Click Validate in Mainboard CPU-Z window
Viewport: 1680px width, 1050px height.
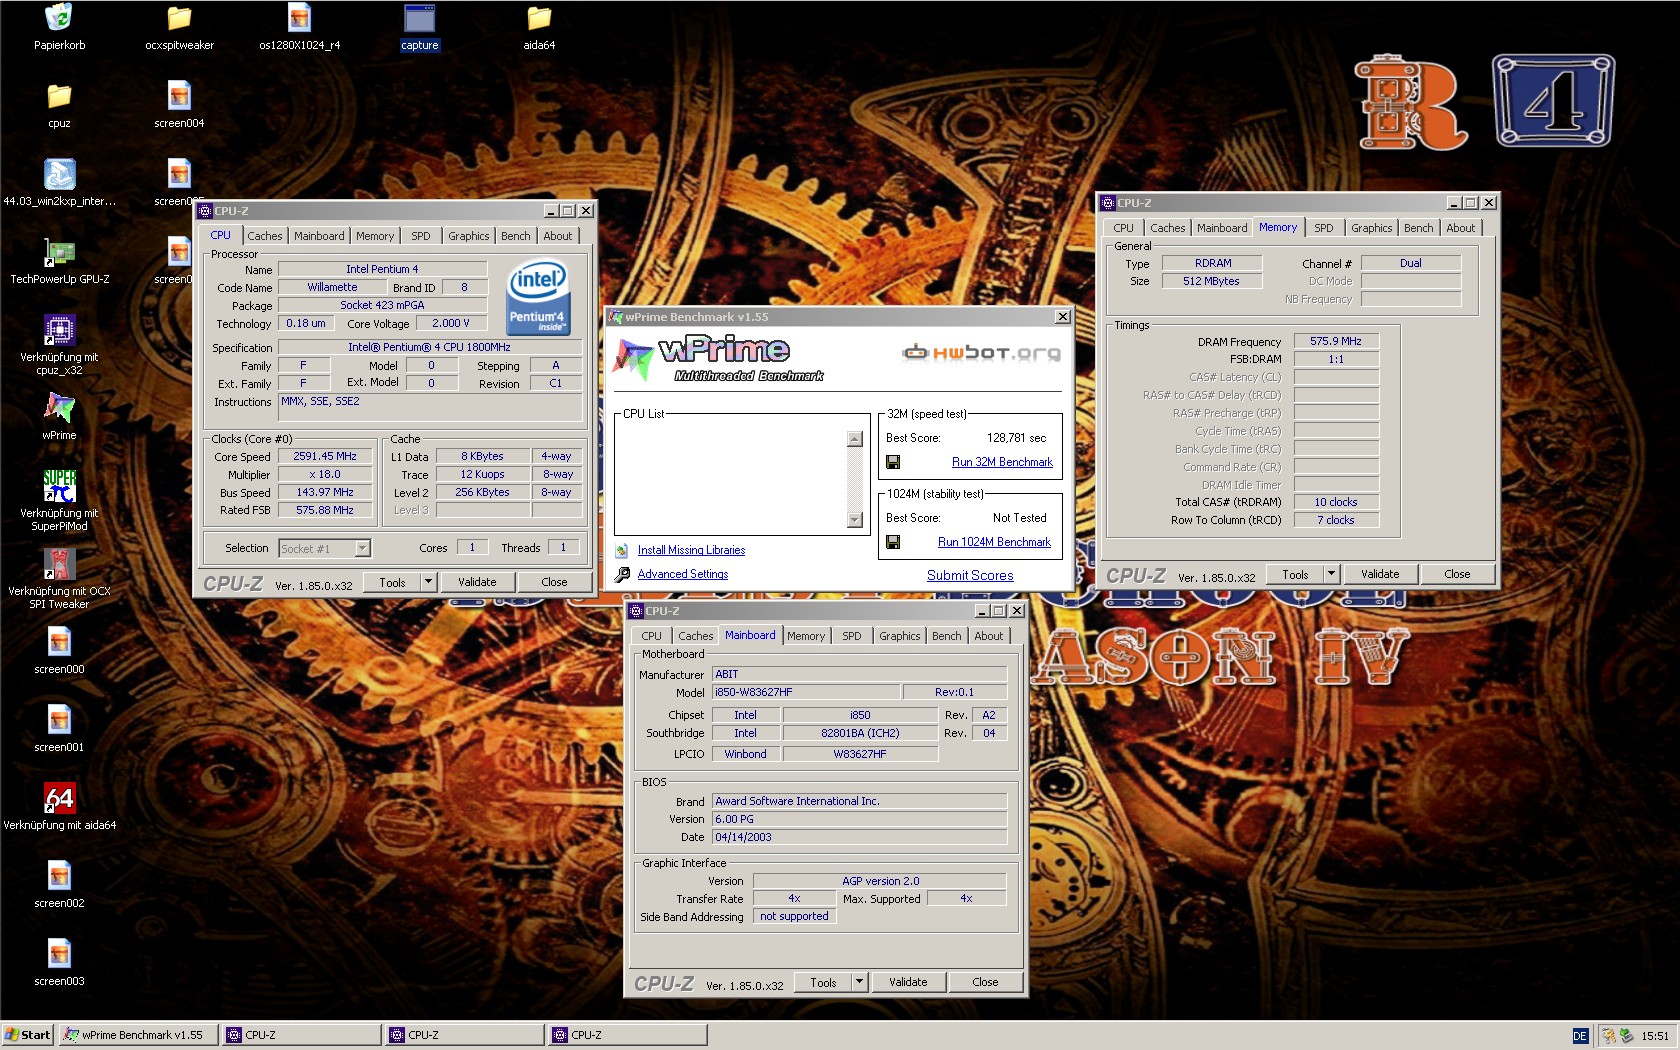[908, 982]
